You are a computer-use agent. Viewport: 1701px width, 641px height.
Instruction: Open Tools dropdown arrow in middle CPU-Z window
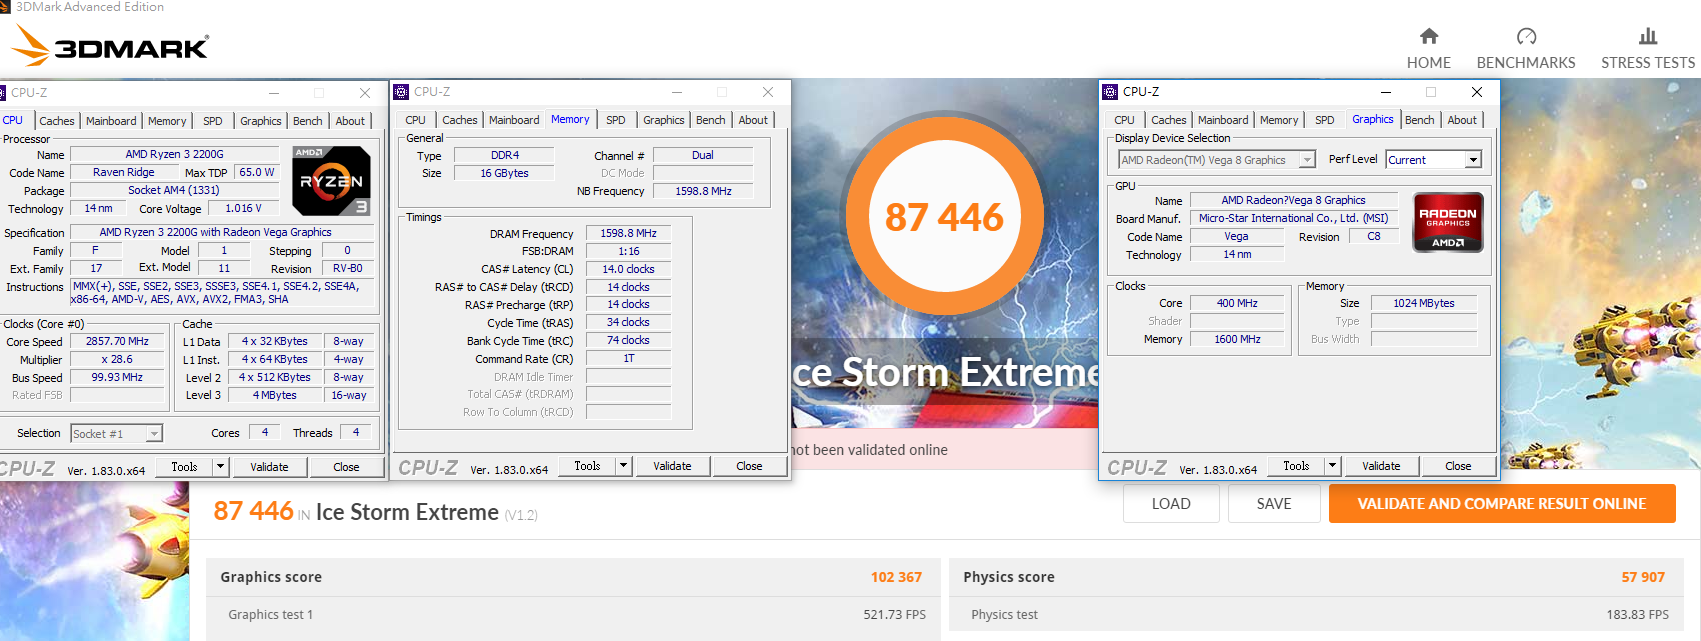tap(624, 466)
